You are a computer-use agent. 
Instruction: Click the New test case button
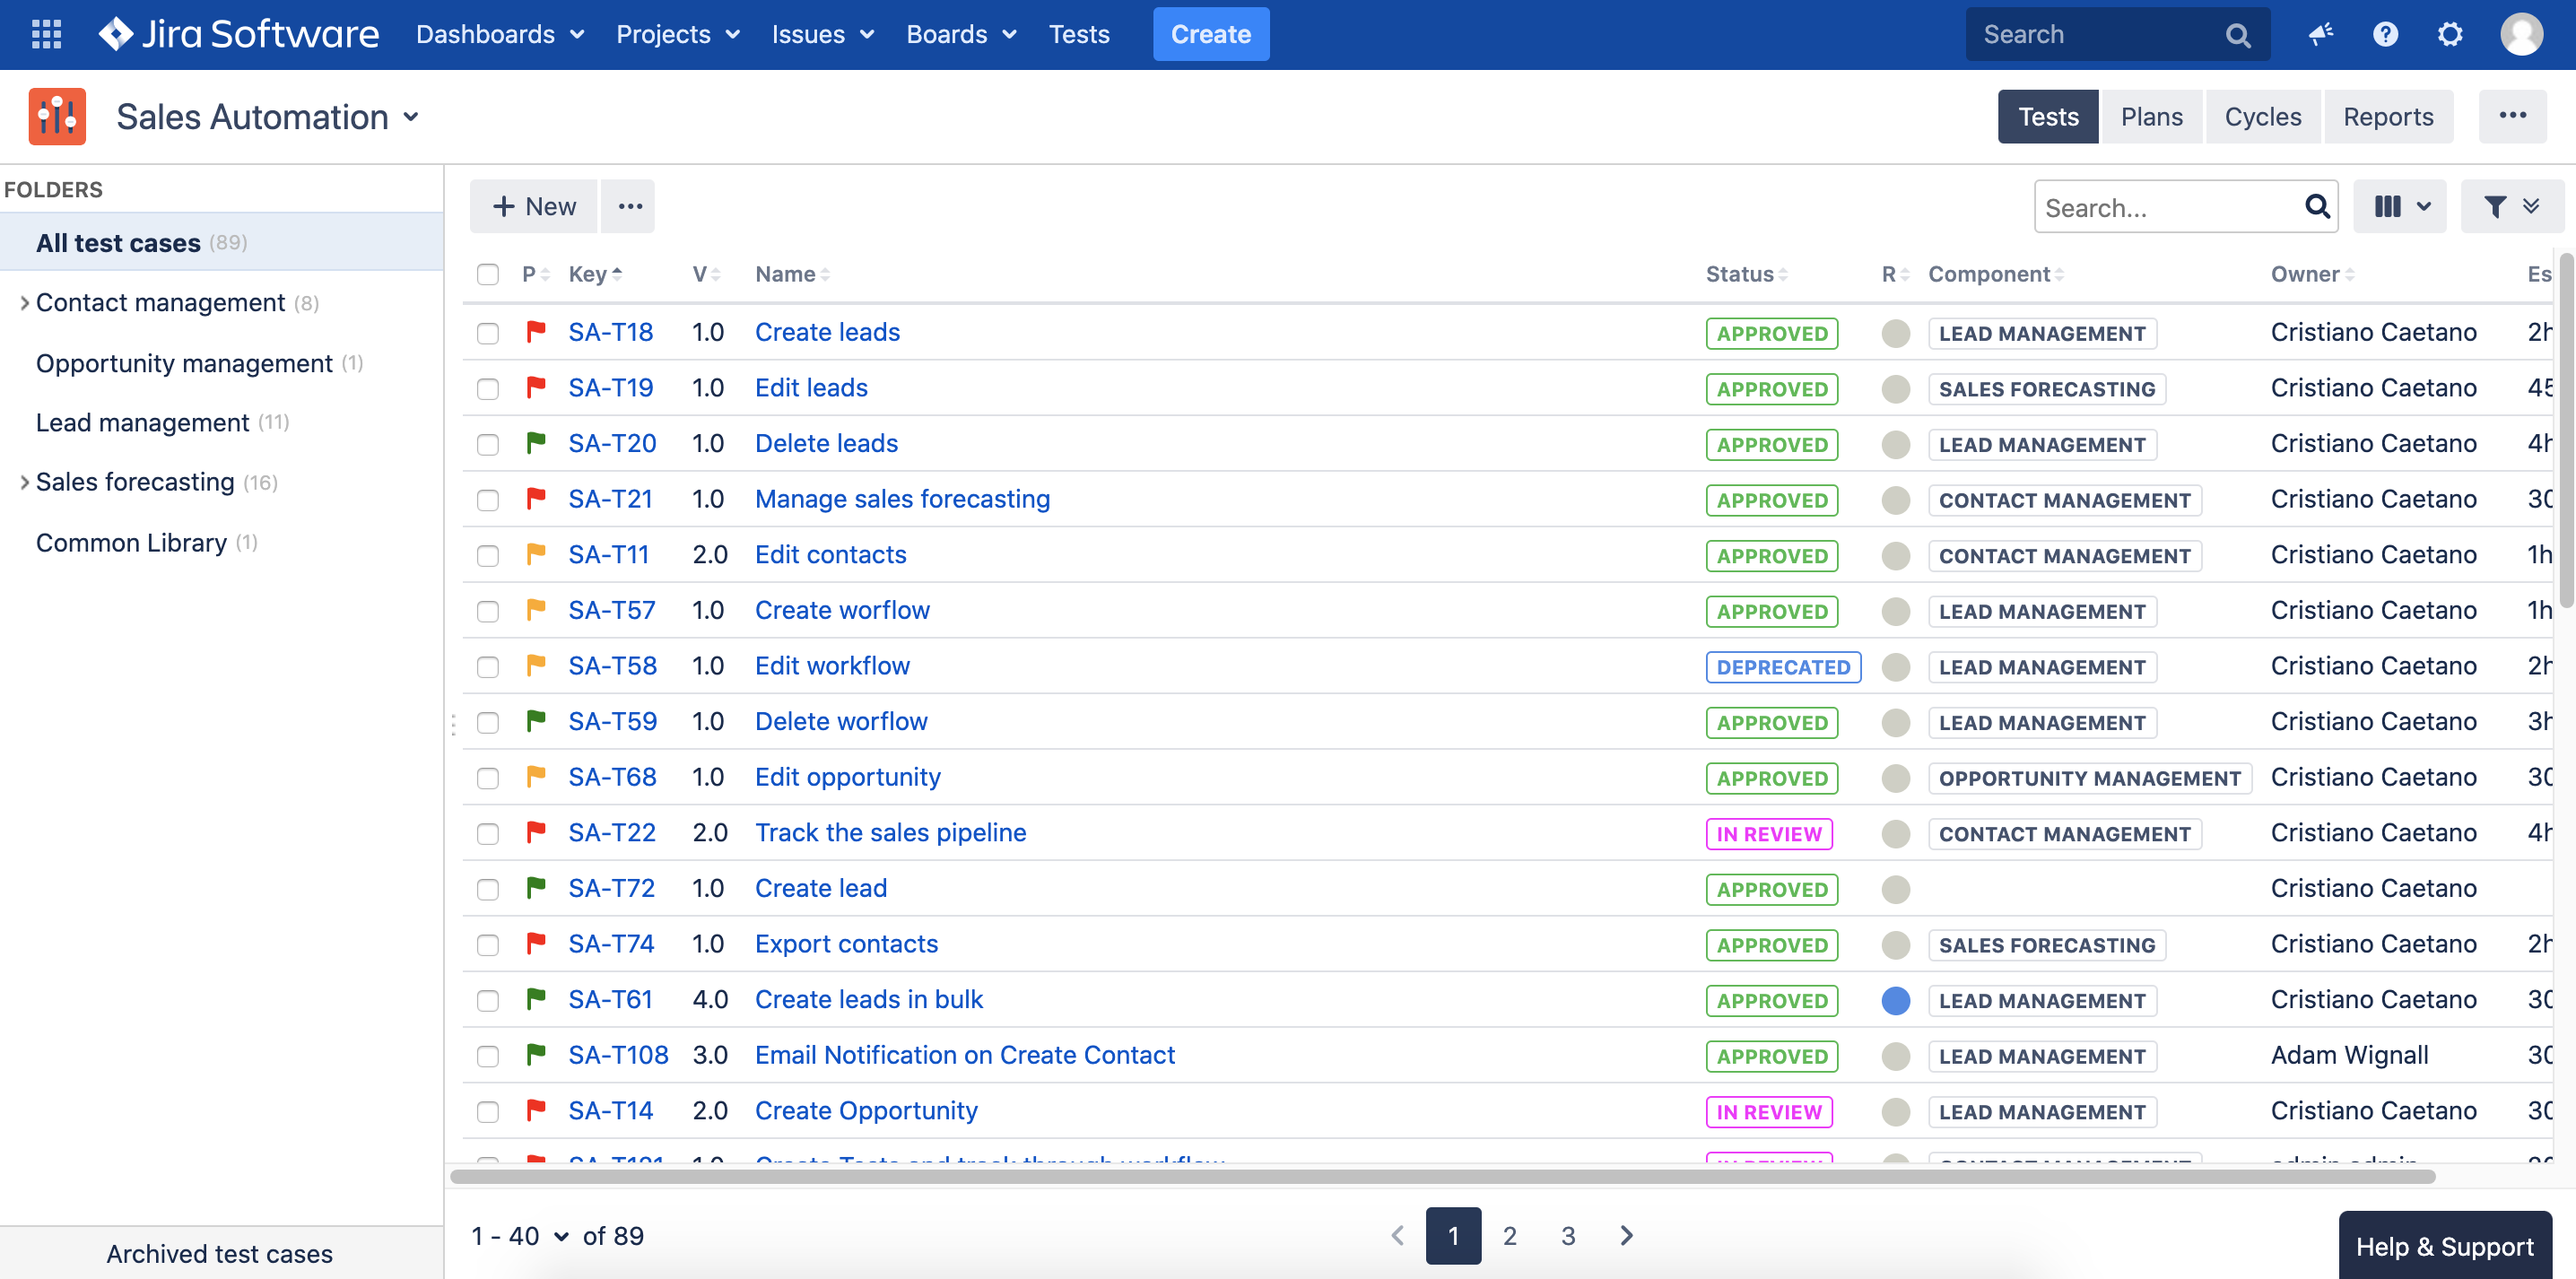pos(534,206)
